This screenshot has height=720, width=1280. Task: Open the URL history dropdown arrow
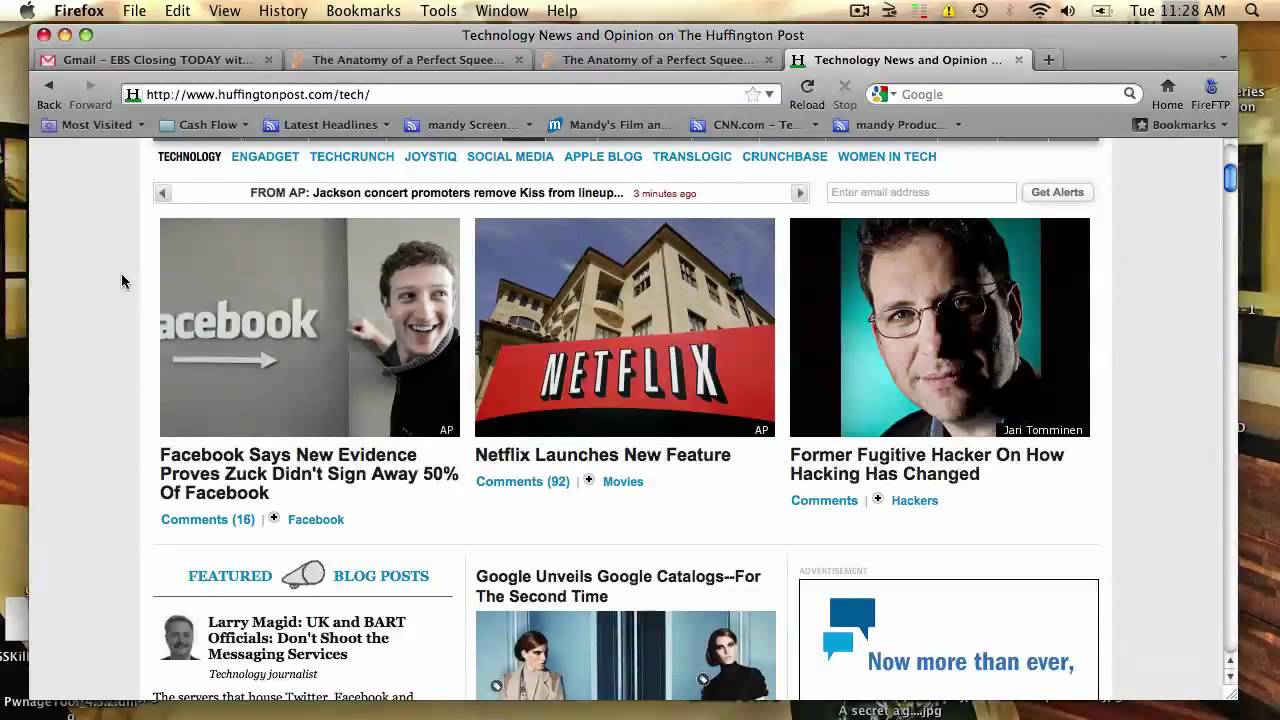tap(769, 94)
